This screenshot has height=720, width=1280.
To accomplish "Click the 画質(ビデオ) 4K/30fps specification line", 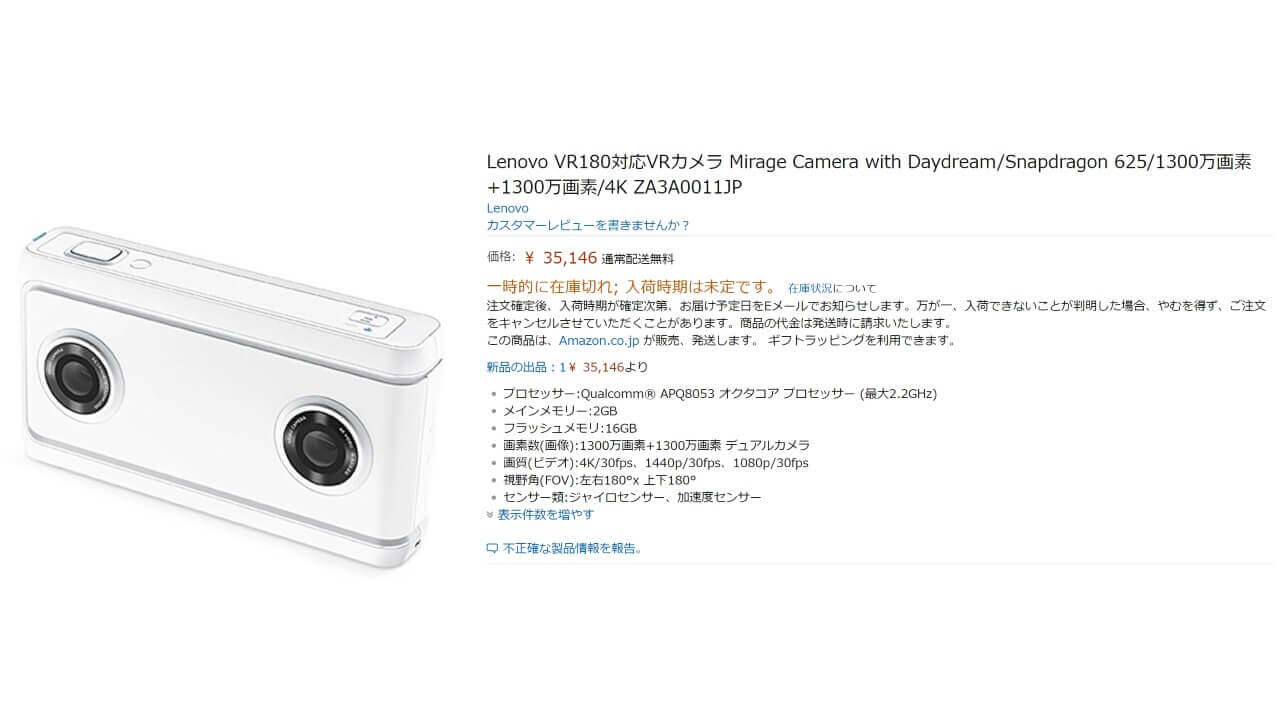I will 655,463.
